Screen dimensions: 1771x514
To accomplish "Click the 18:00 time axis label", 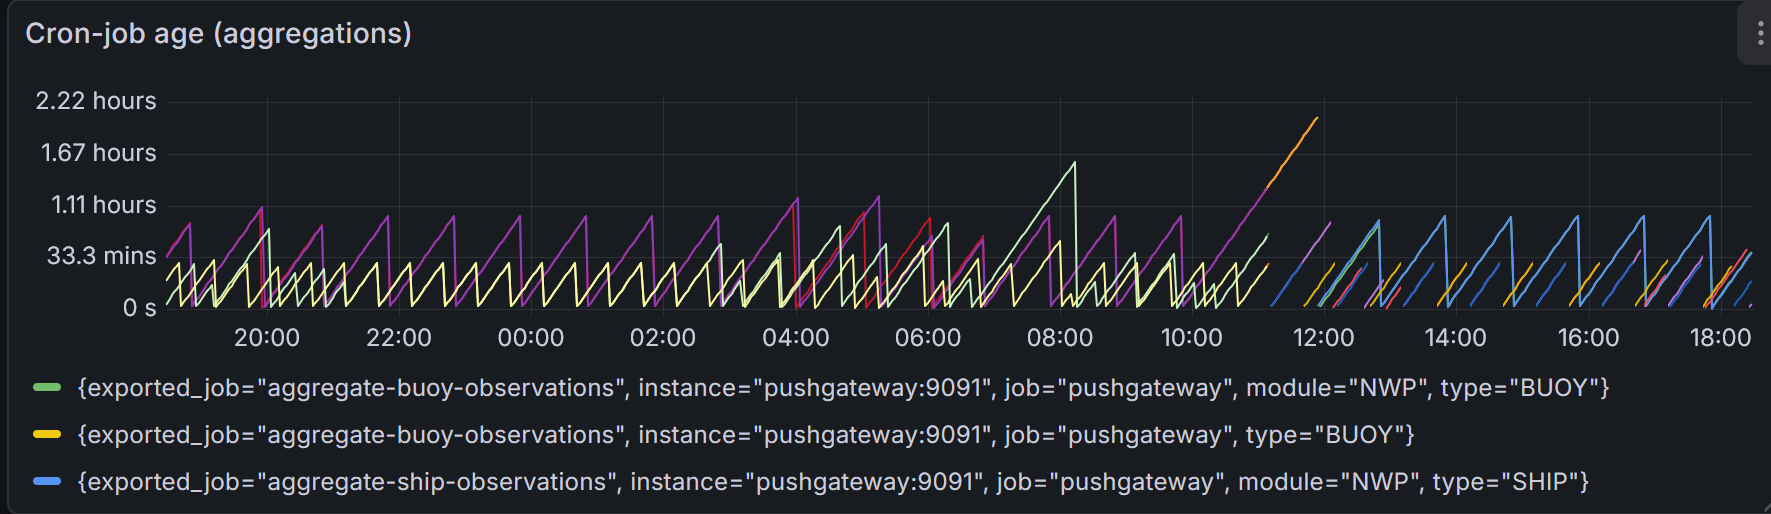I will coord(1720,338).
